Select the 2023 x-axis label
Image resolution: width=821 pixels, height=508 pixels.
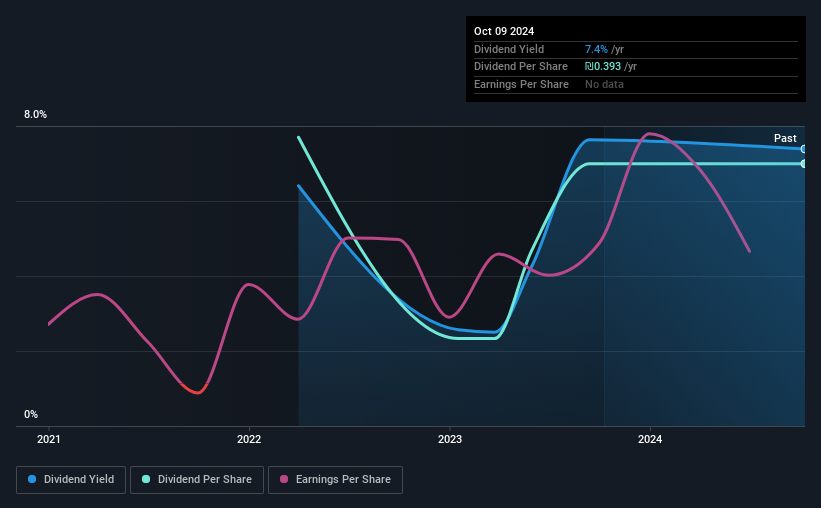(450, 439)
